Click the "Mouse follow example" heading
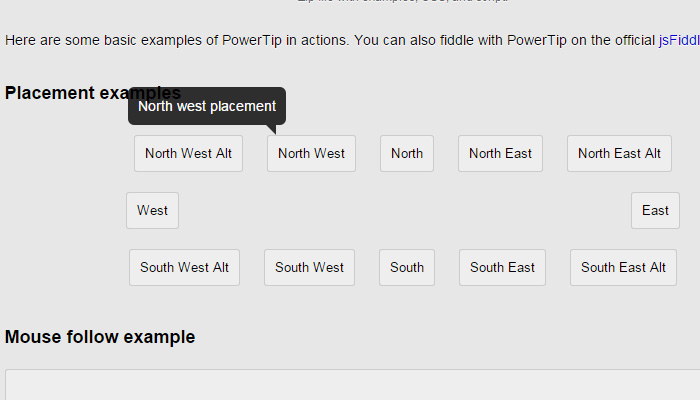Screen dimensions: 700x400 coord(100,337)
